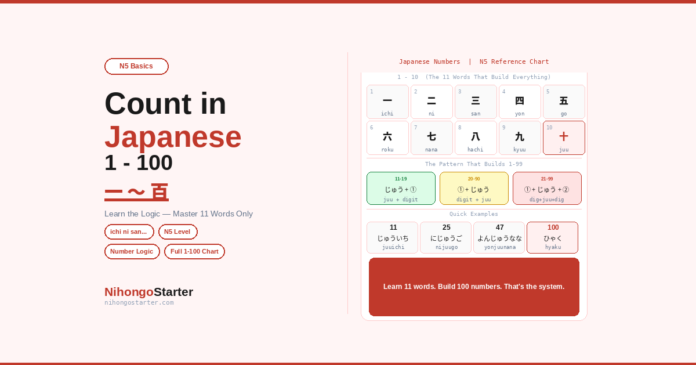This screenshot has height=365, width=696.
Task: Select number card 2 'ni'
Action: point(431,102)
